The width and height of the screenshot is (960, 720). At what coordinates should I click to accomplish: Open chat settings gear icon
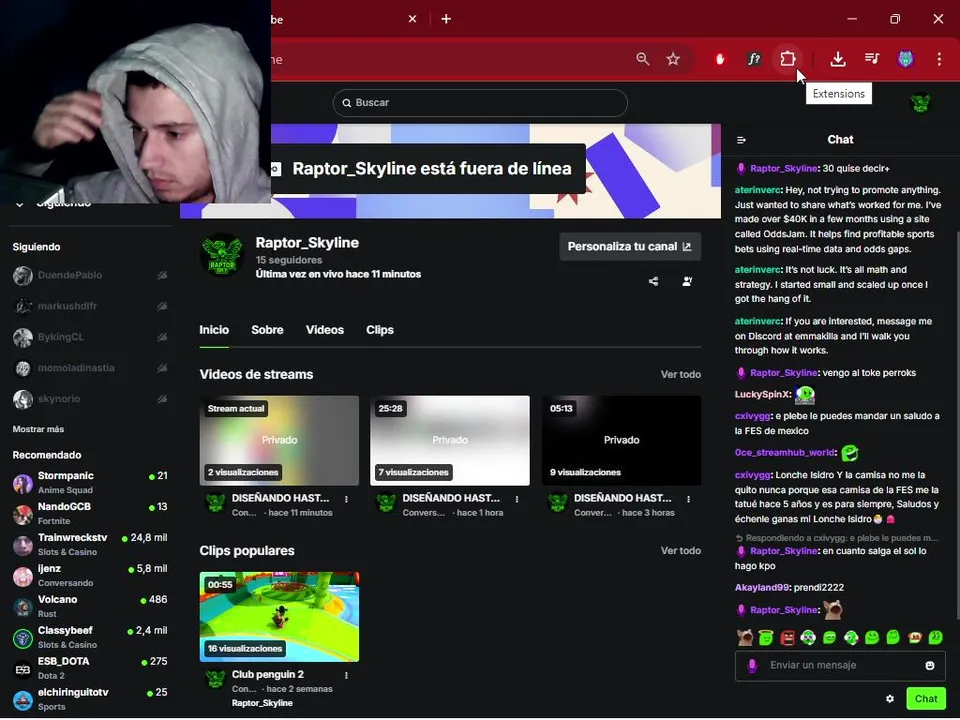890,699
